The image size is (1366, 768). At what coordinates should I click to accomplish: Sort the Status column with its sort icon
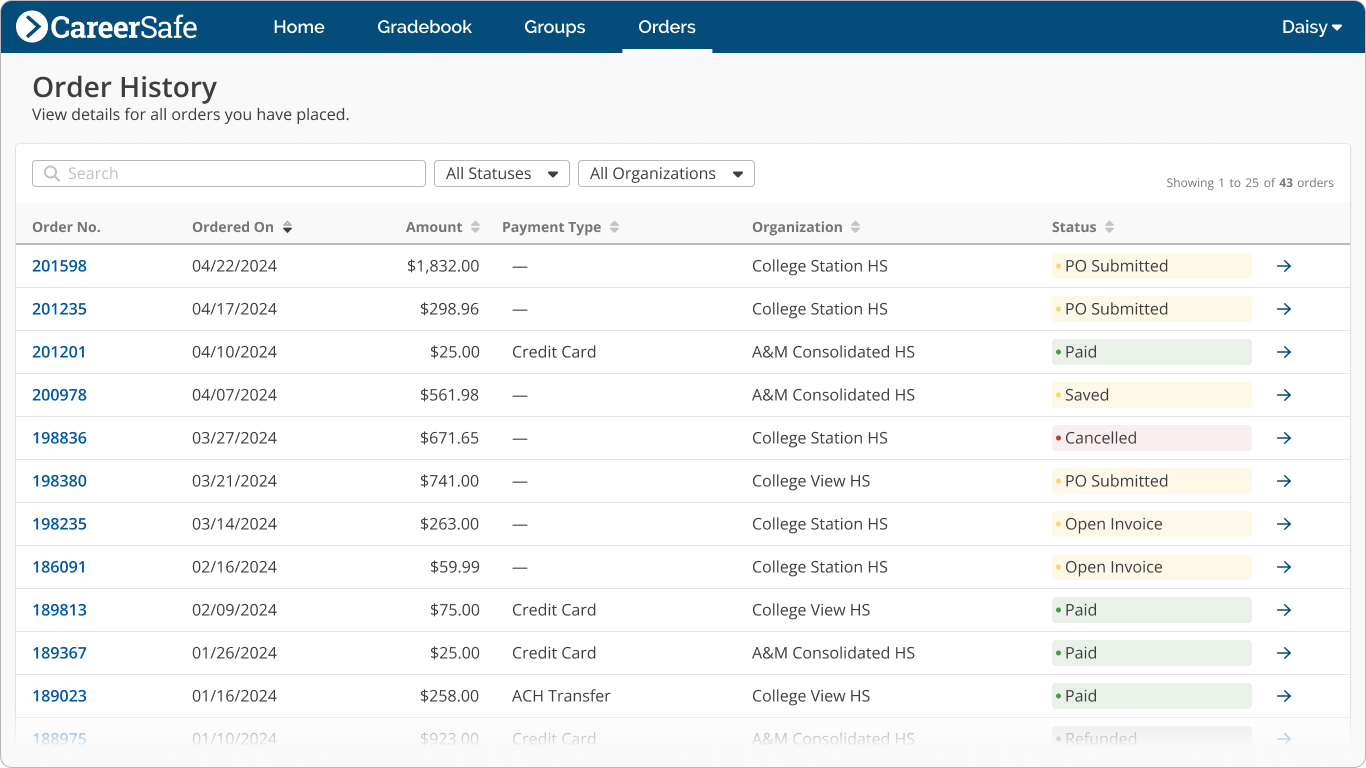click(x=1109, y=227)
